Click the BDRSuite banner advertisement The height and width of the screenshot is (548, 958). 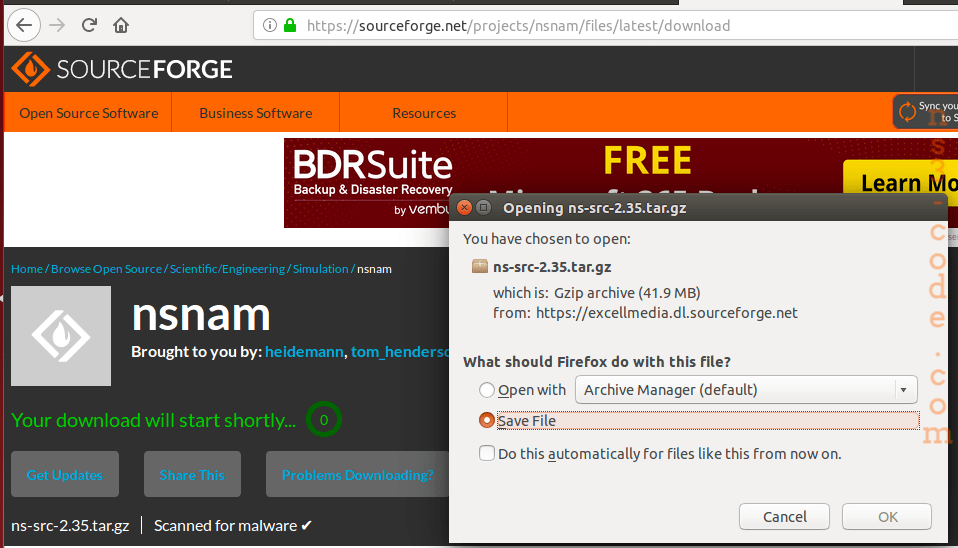pos(621,183)
